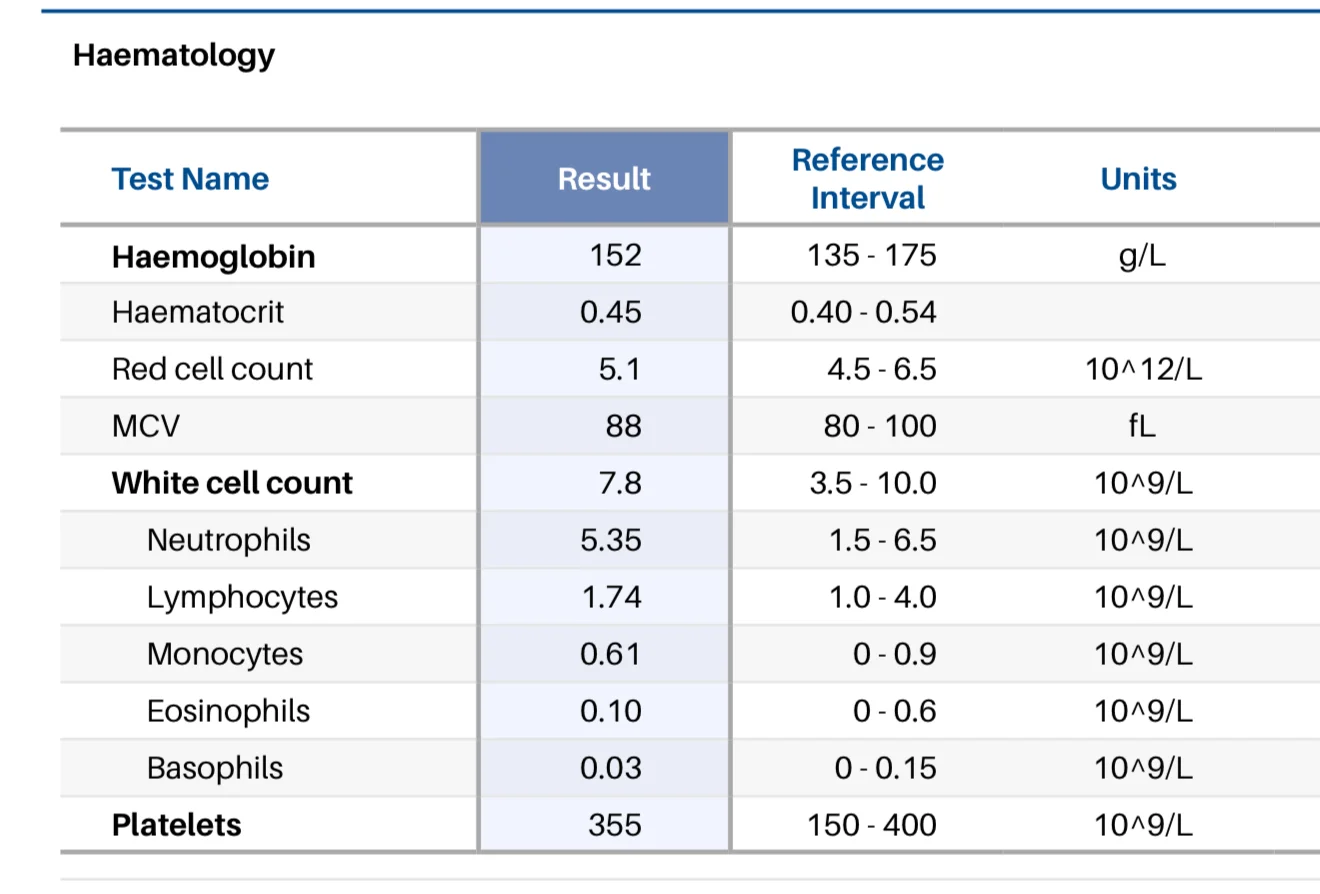Select the Red cell count result 5.1
The height and width of the screenshot is (894, 1320).
[x=620, y=370]
